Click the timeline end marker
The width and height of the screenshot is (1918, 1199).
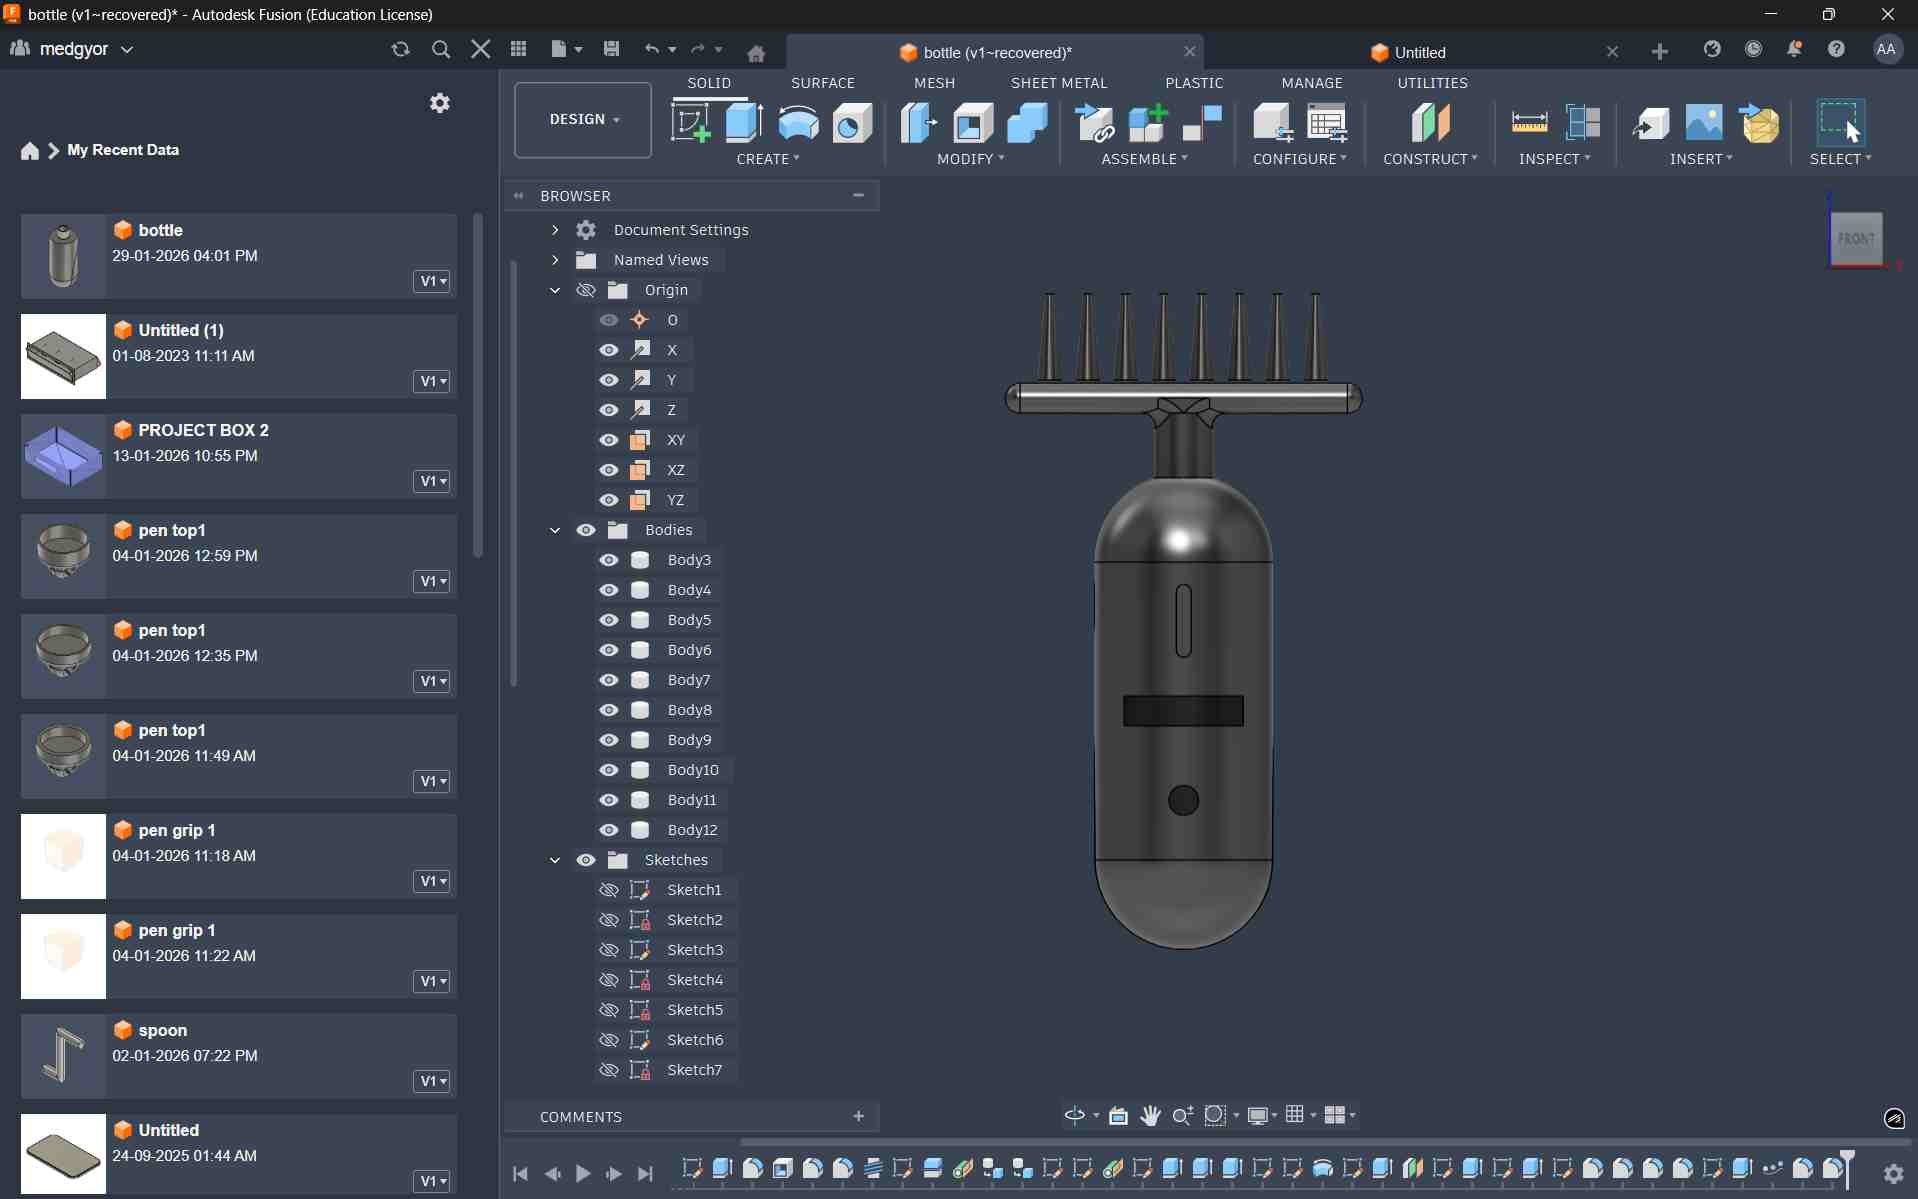pos(1847,1160)
